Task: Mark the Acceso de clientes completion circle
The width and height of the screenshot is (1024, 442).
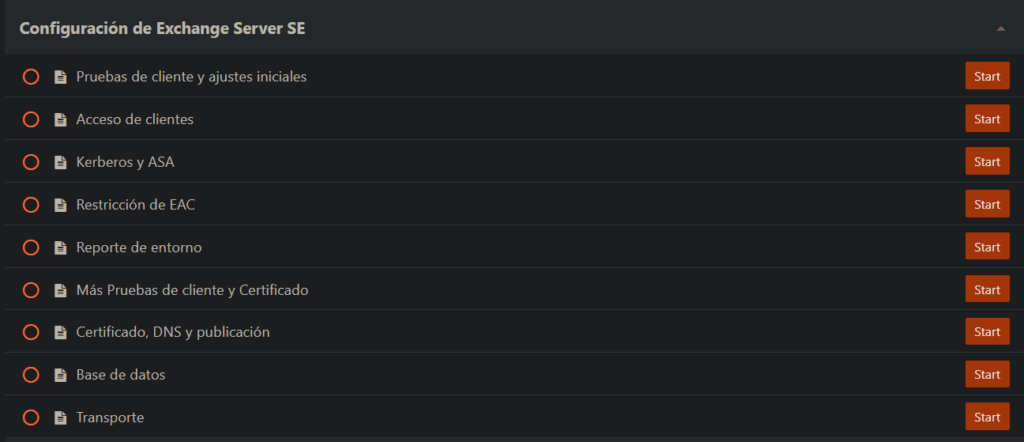Action: tap(31, 119)
